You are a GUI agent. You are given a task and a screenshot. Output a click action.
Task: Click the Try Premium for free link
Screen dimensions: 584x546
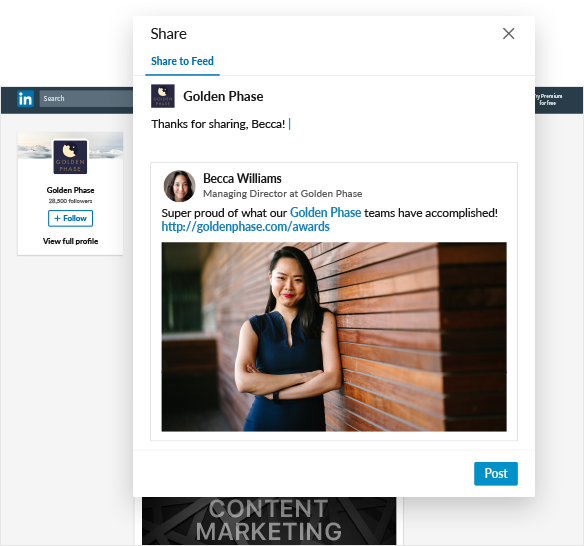coord(548,99)
